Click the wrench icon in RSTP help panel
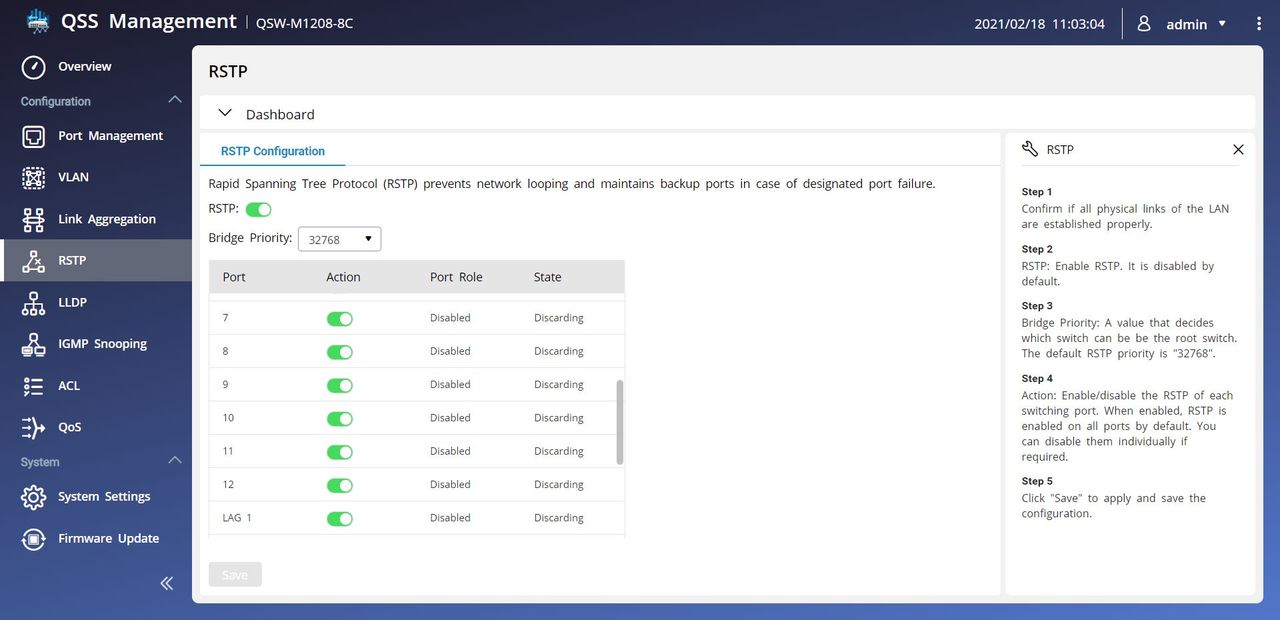 (x=1030, y=149)
